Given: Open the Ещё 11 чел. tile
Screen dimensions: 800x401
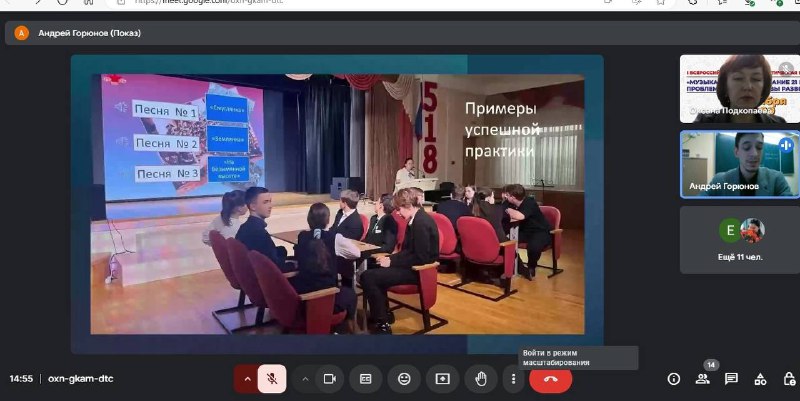Looking at the screenshot, I should coord(740,240).
